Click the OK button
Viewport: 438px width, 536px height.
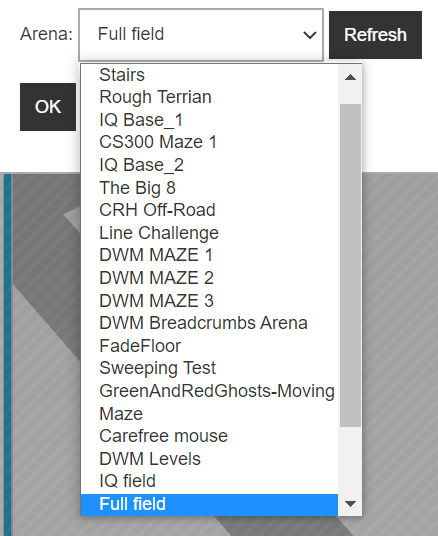[48, 107]
